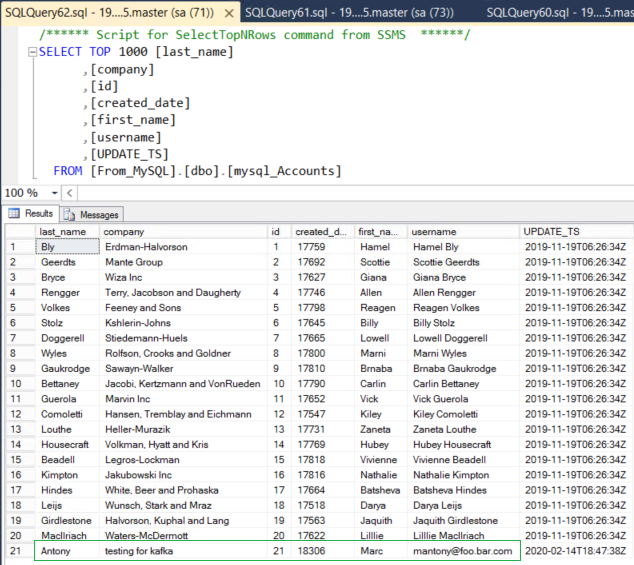Screen dimensions: 634x565
Task: Click 'Wunsch, Stark and Mraz' cell
Action: click(x=183, y=506)
